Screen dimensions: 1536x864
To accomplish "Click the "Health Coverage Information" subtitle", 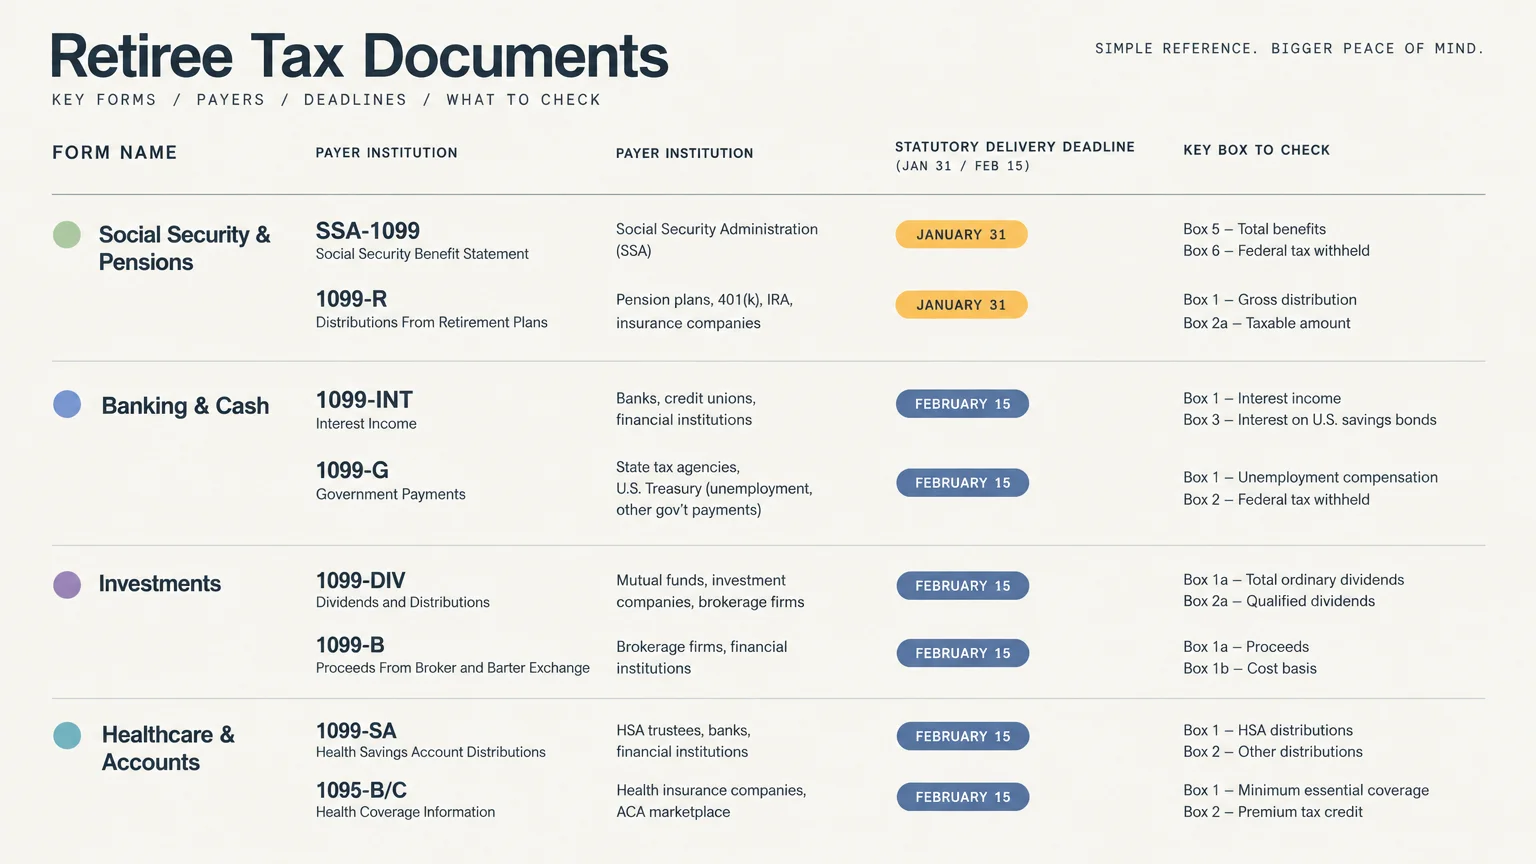I will (x=405, y=812).
